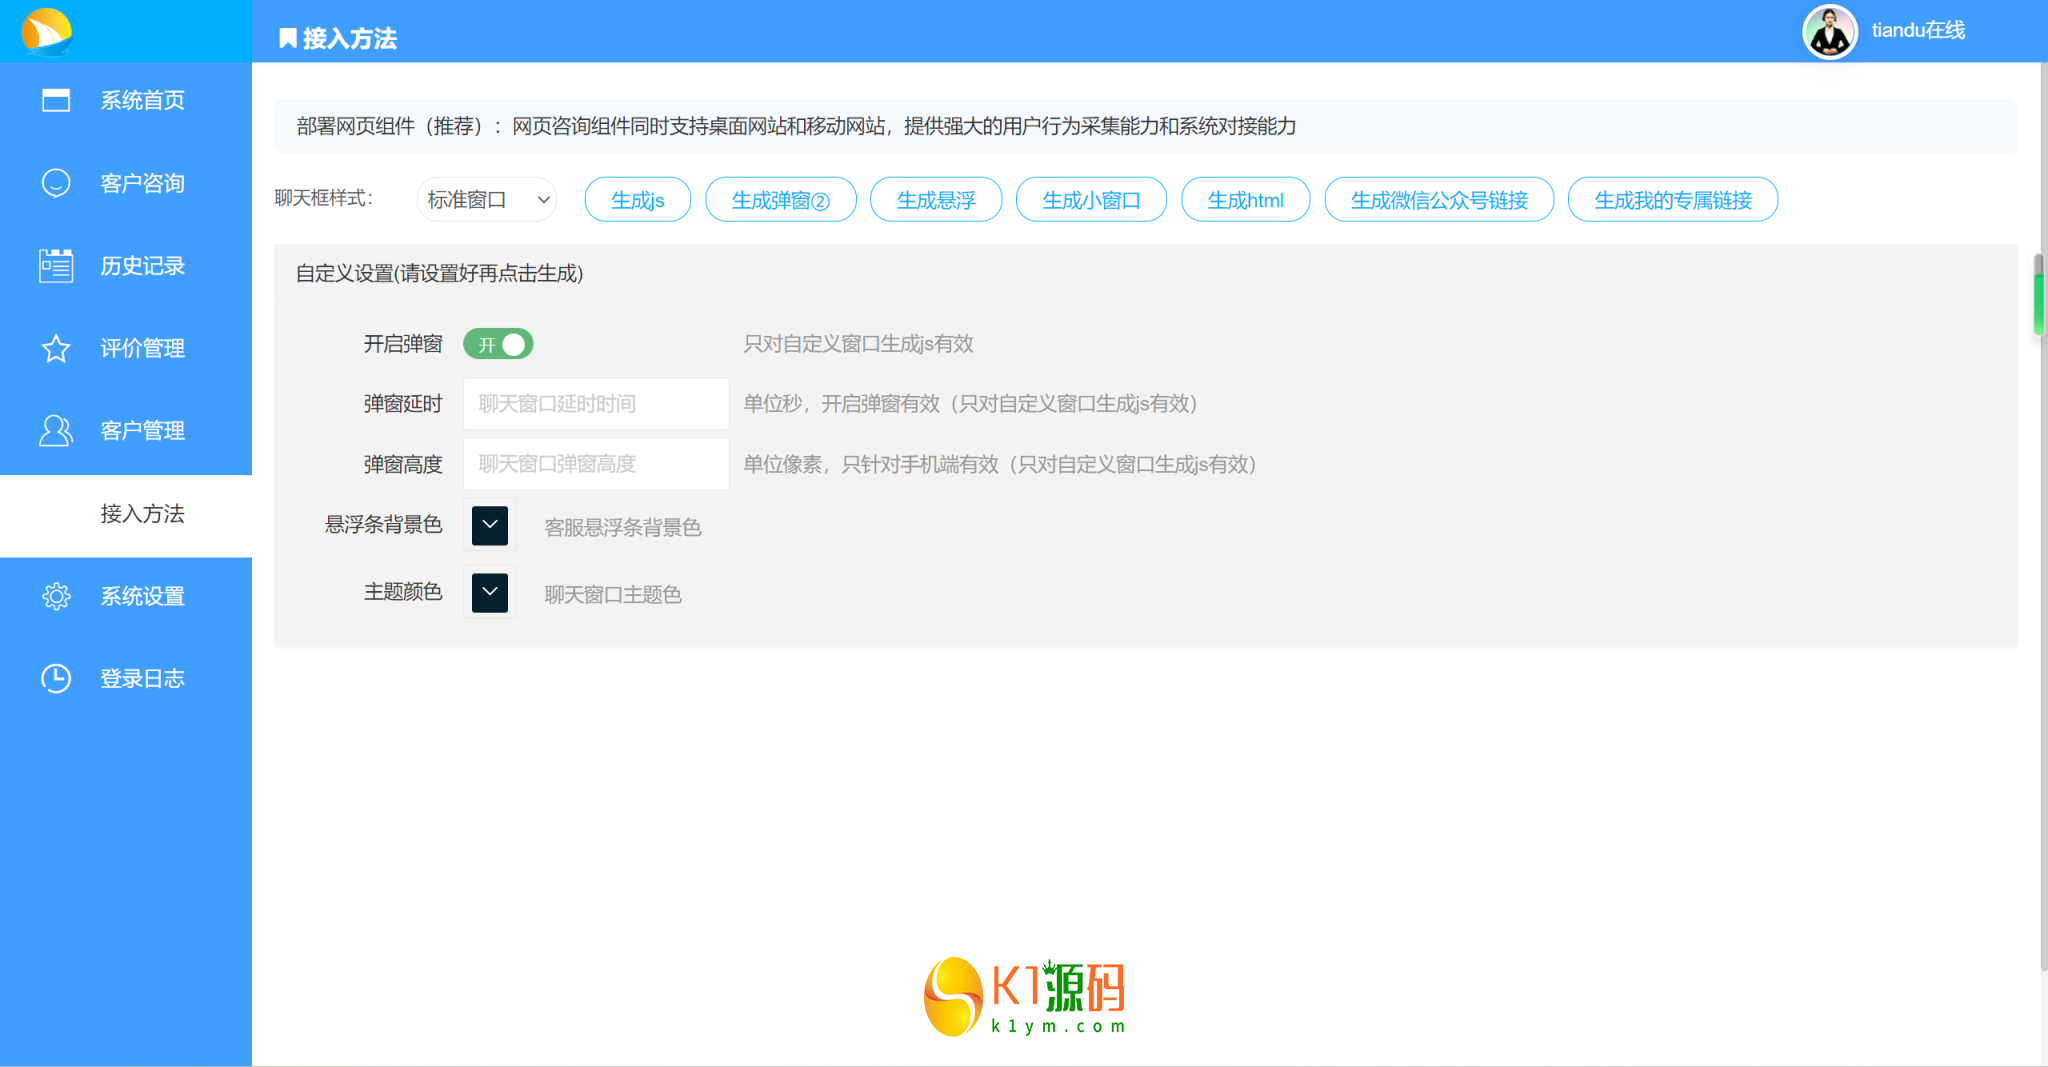
Task: Open the 标准窗口 chat style dropdown
Action: pyautogui.click(x=486, y=199)
